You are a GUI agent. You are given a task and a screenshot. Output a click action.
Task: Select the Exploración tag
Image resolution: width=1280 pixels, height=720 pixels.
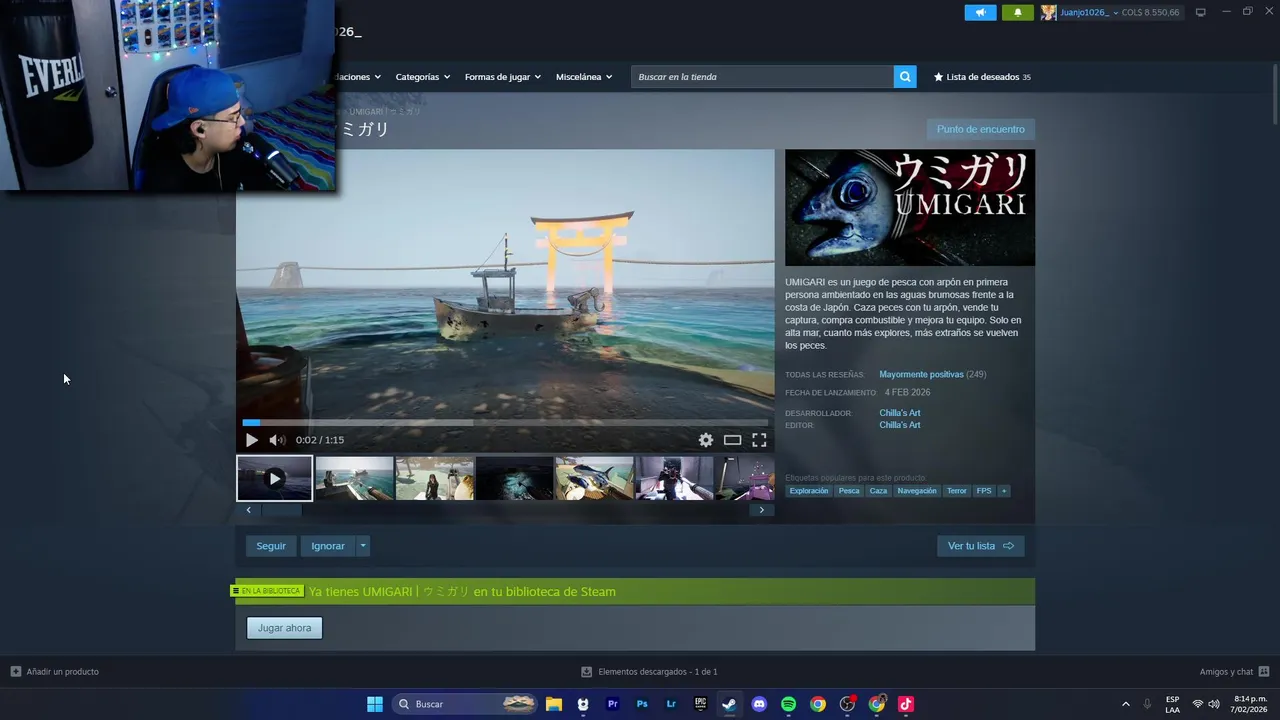pos(809,491)
